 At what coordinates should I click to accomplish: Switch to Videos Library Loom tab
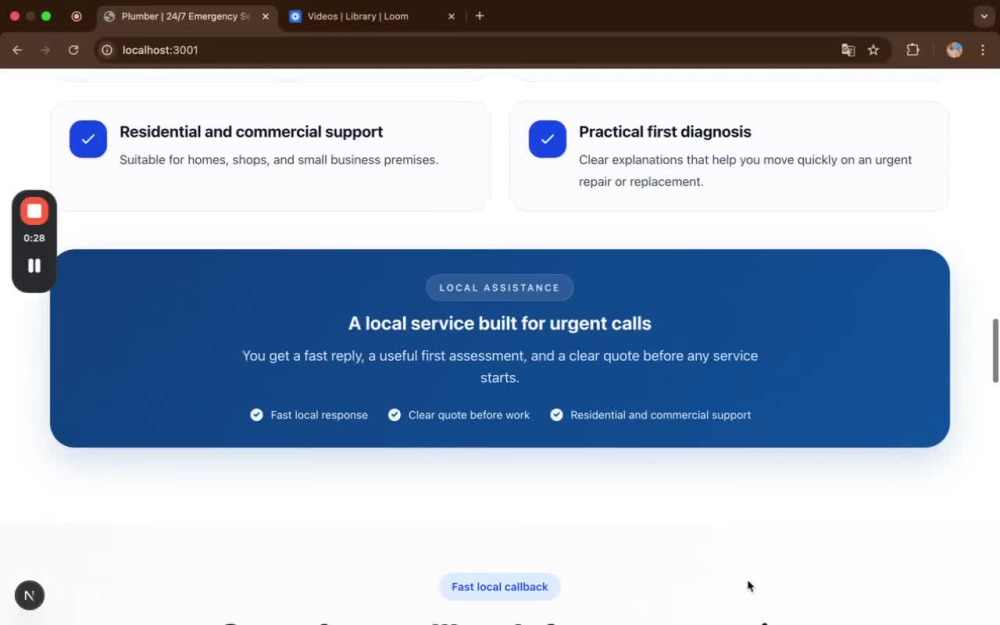pos(370,17)
